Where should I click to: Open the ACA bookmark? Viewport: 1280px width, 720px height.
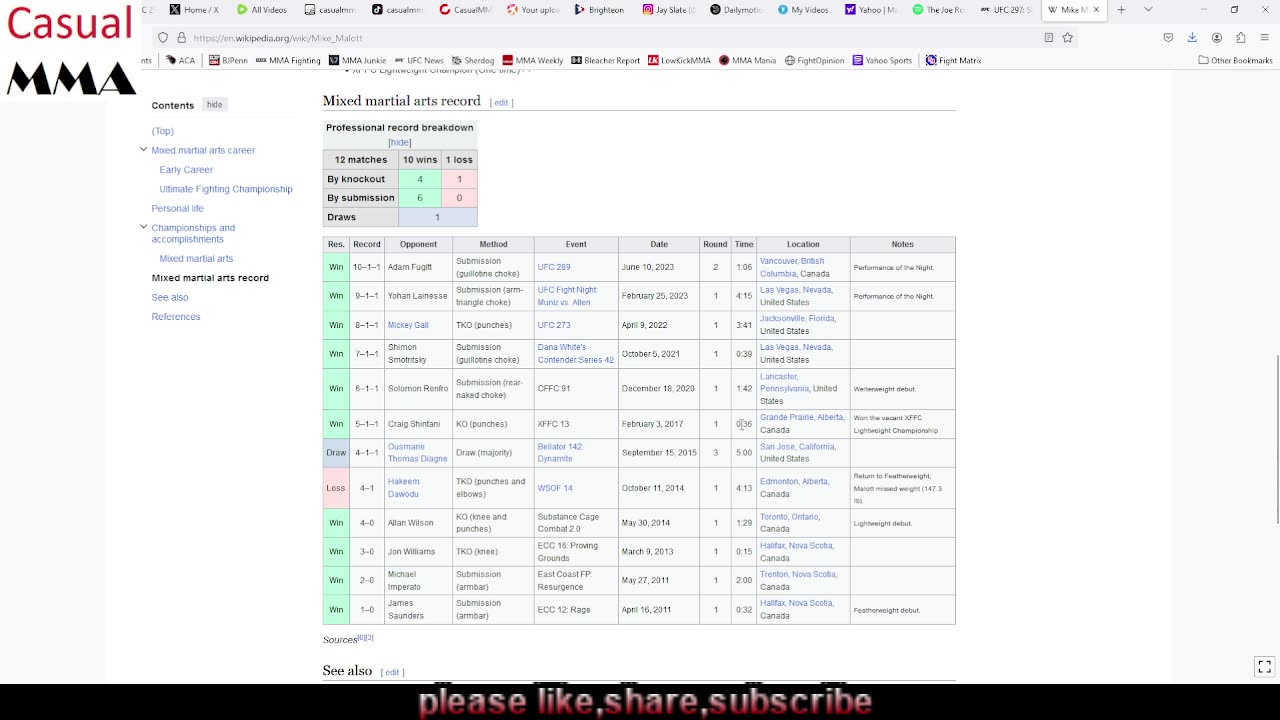180,60
